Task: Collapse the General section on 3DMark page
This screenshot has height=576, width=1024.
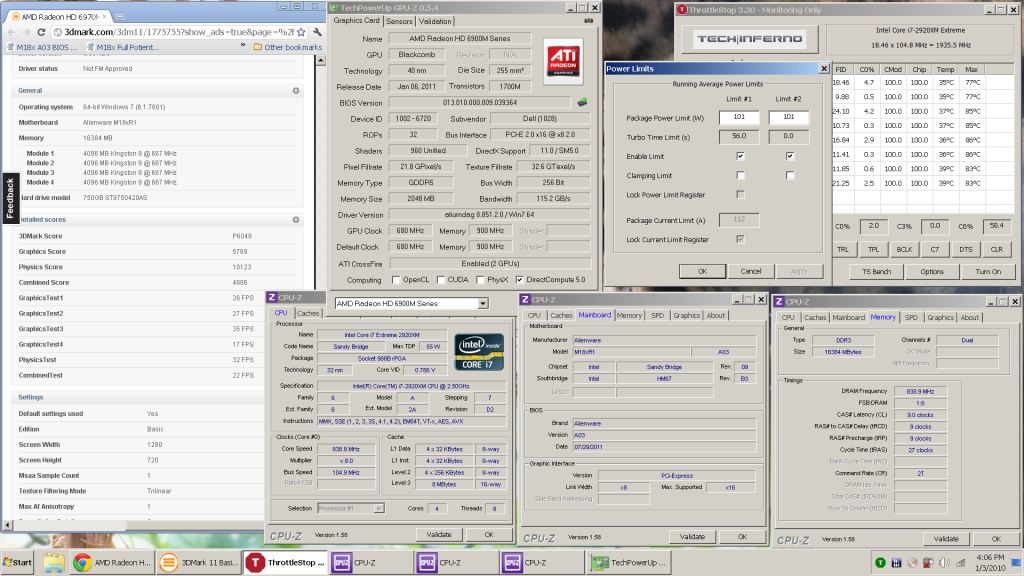Action: click(296, 91)
